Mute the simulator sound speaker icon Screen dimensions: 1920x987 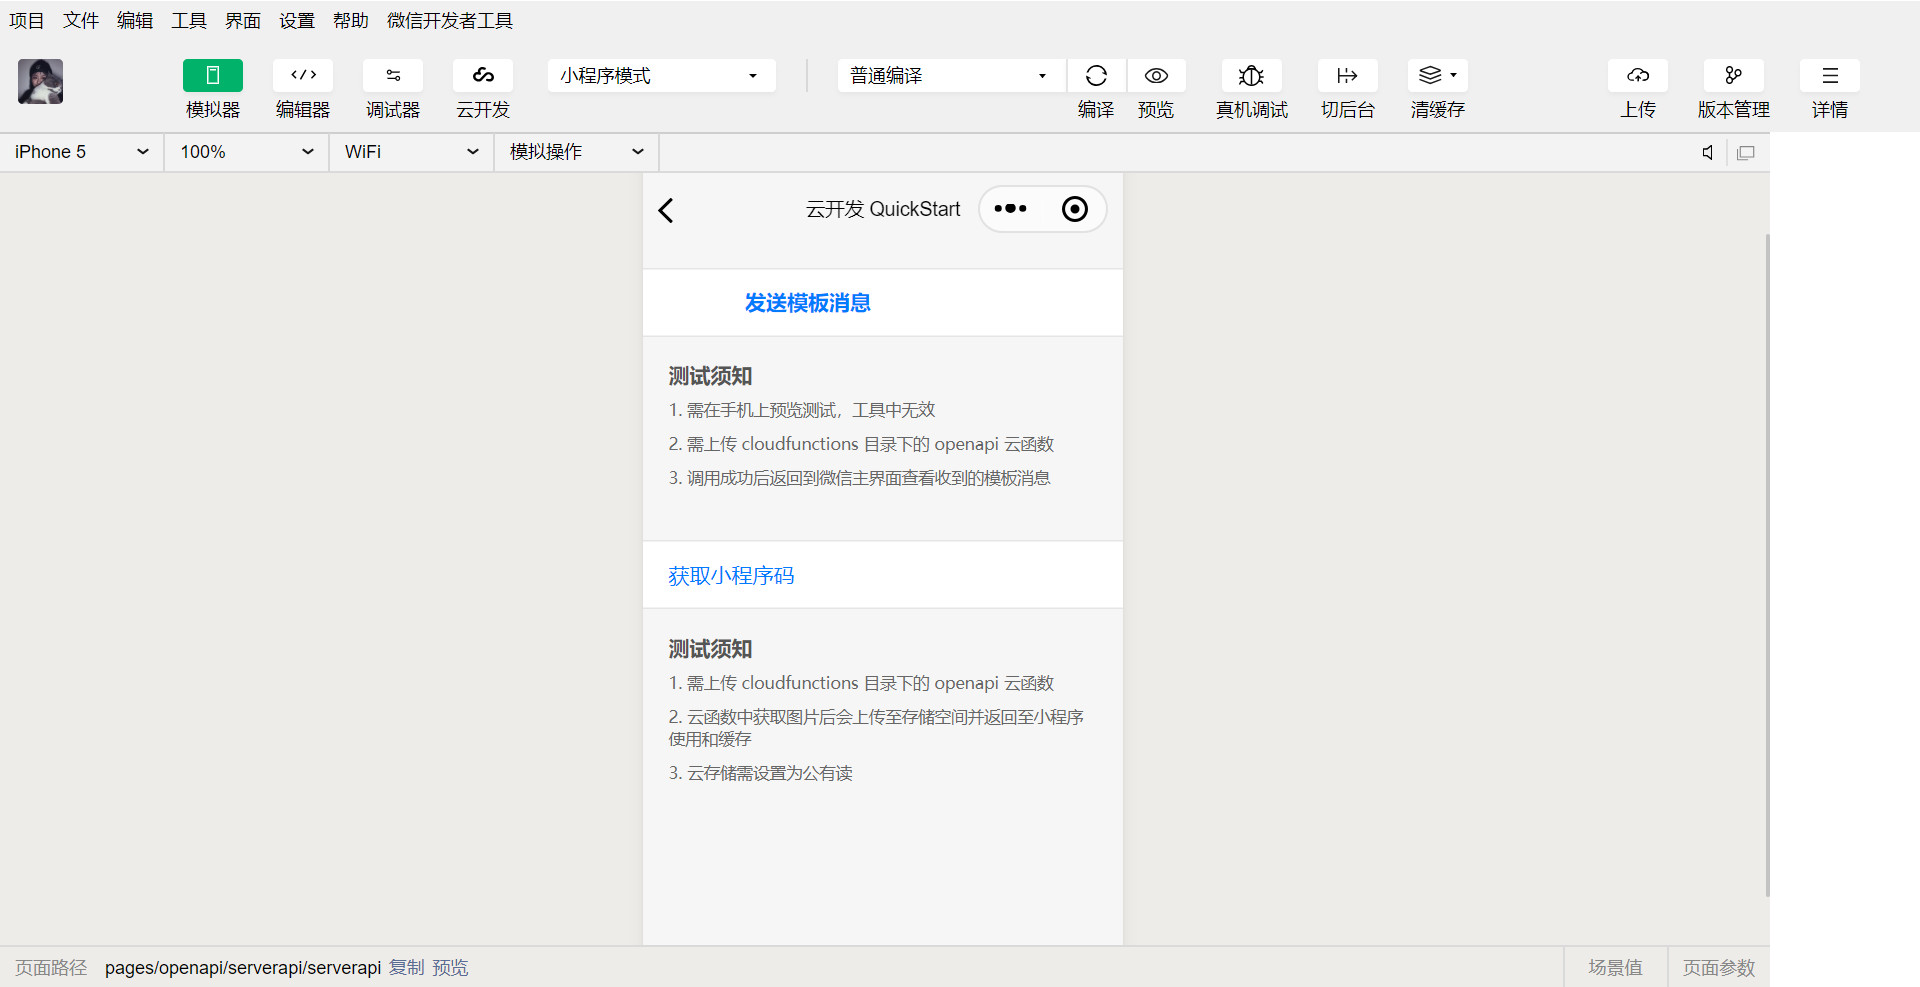click(x=1708, y=153)
